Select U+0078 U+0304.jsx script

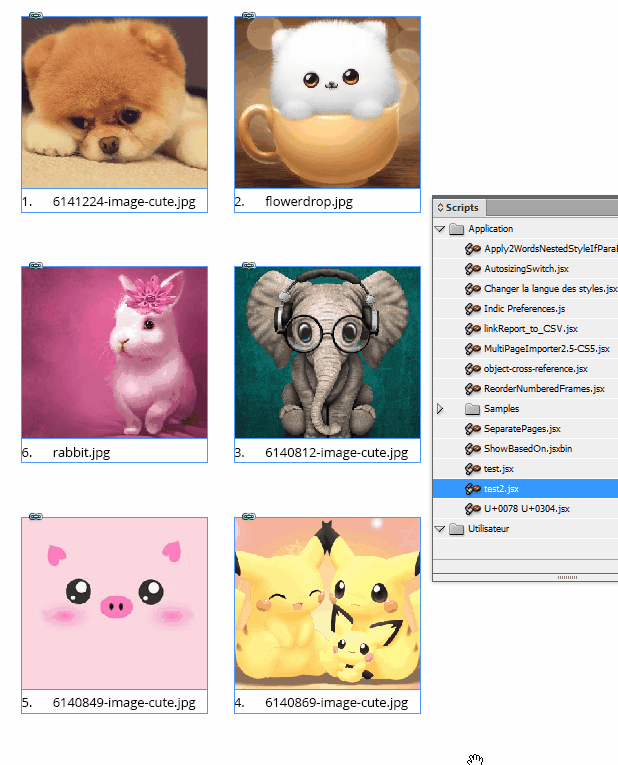tap(527, 509)
